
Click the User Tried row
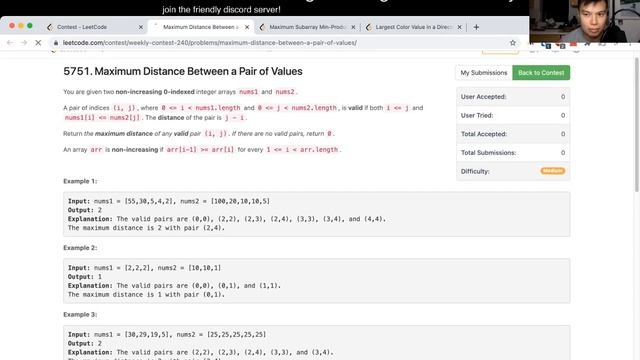513,116
